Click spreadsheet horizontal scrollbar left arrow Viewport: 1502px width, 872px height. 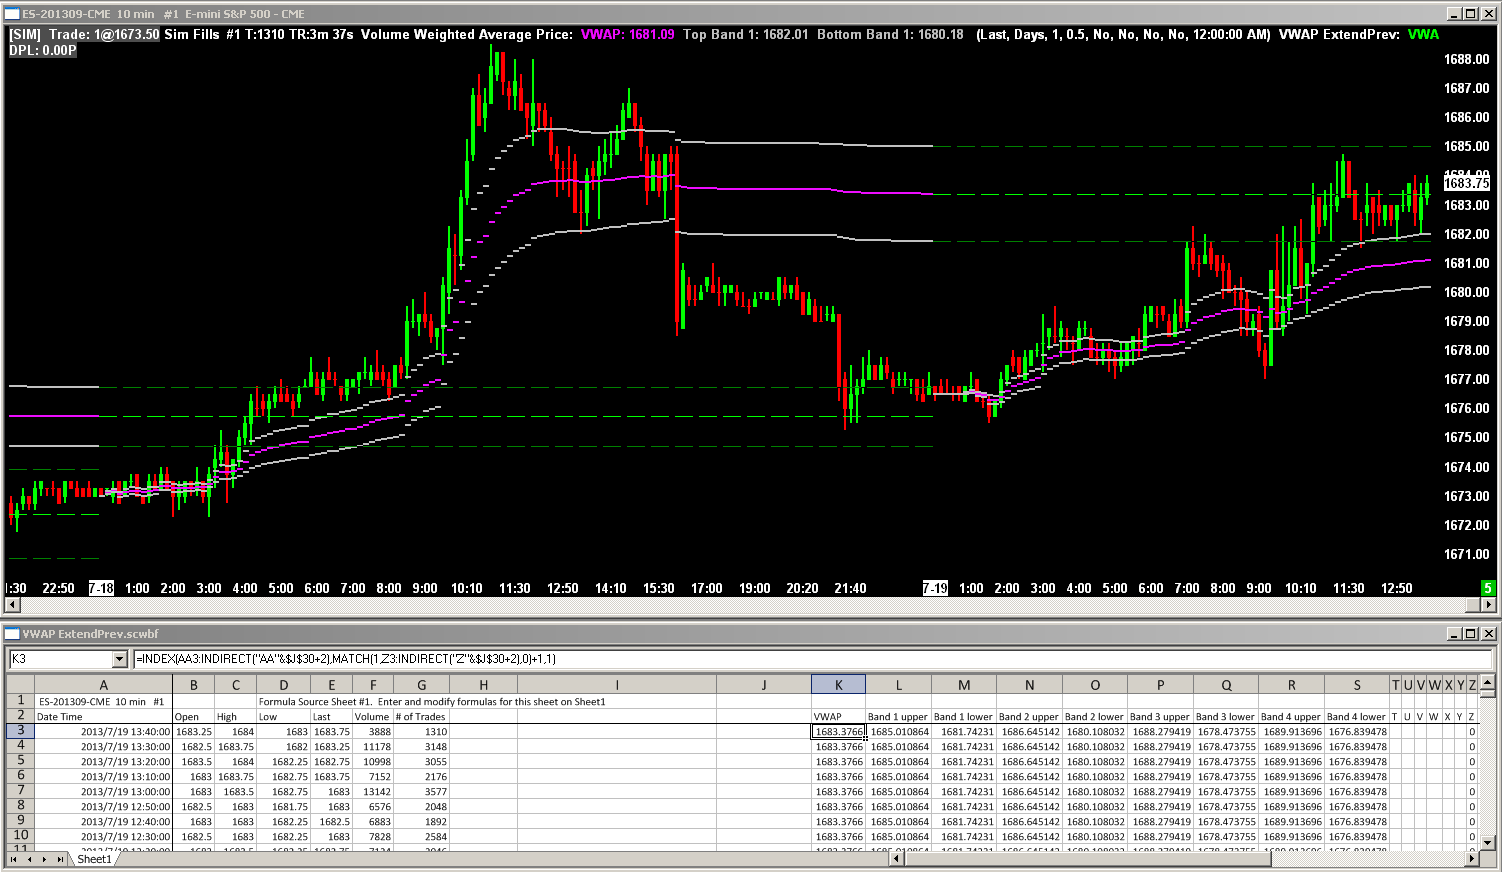coord(896,859)
